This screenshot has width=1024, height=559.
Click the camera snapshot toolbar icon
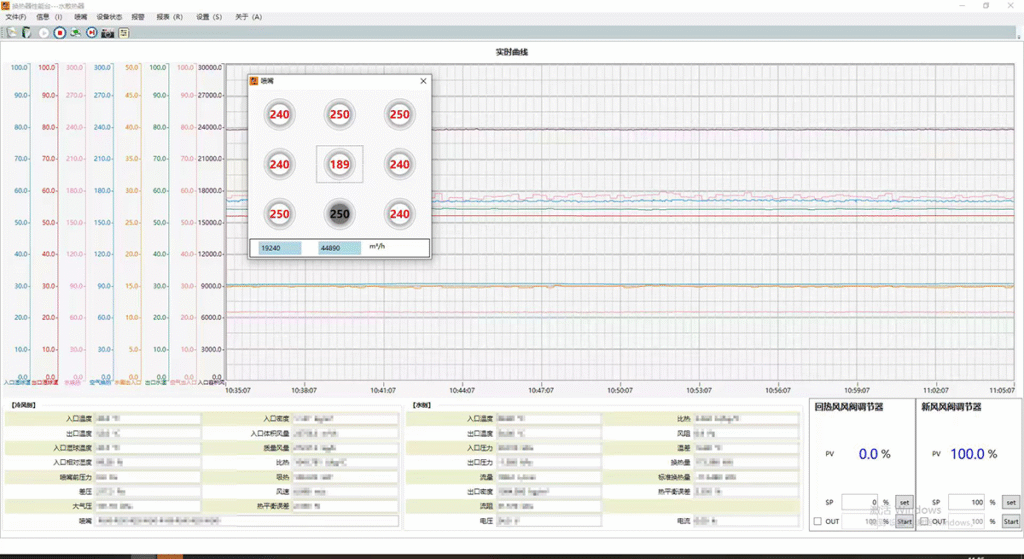point(107,33)
